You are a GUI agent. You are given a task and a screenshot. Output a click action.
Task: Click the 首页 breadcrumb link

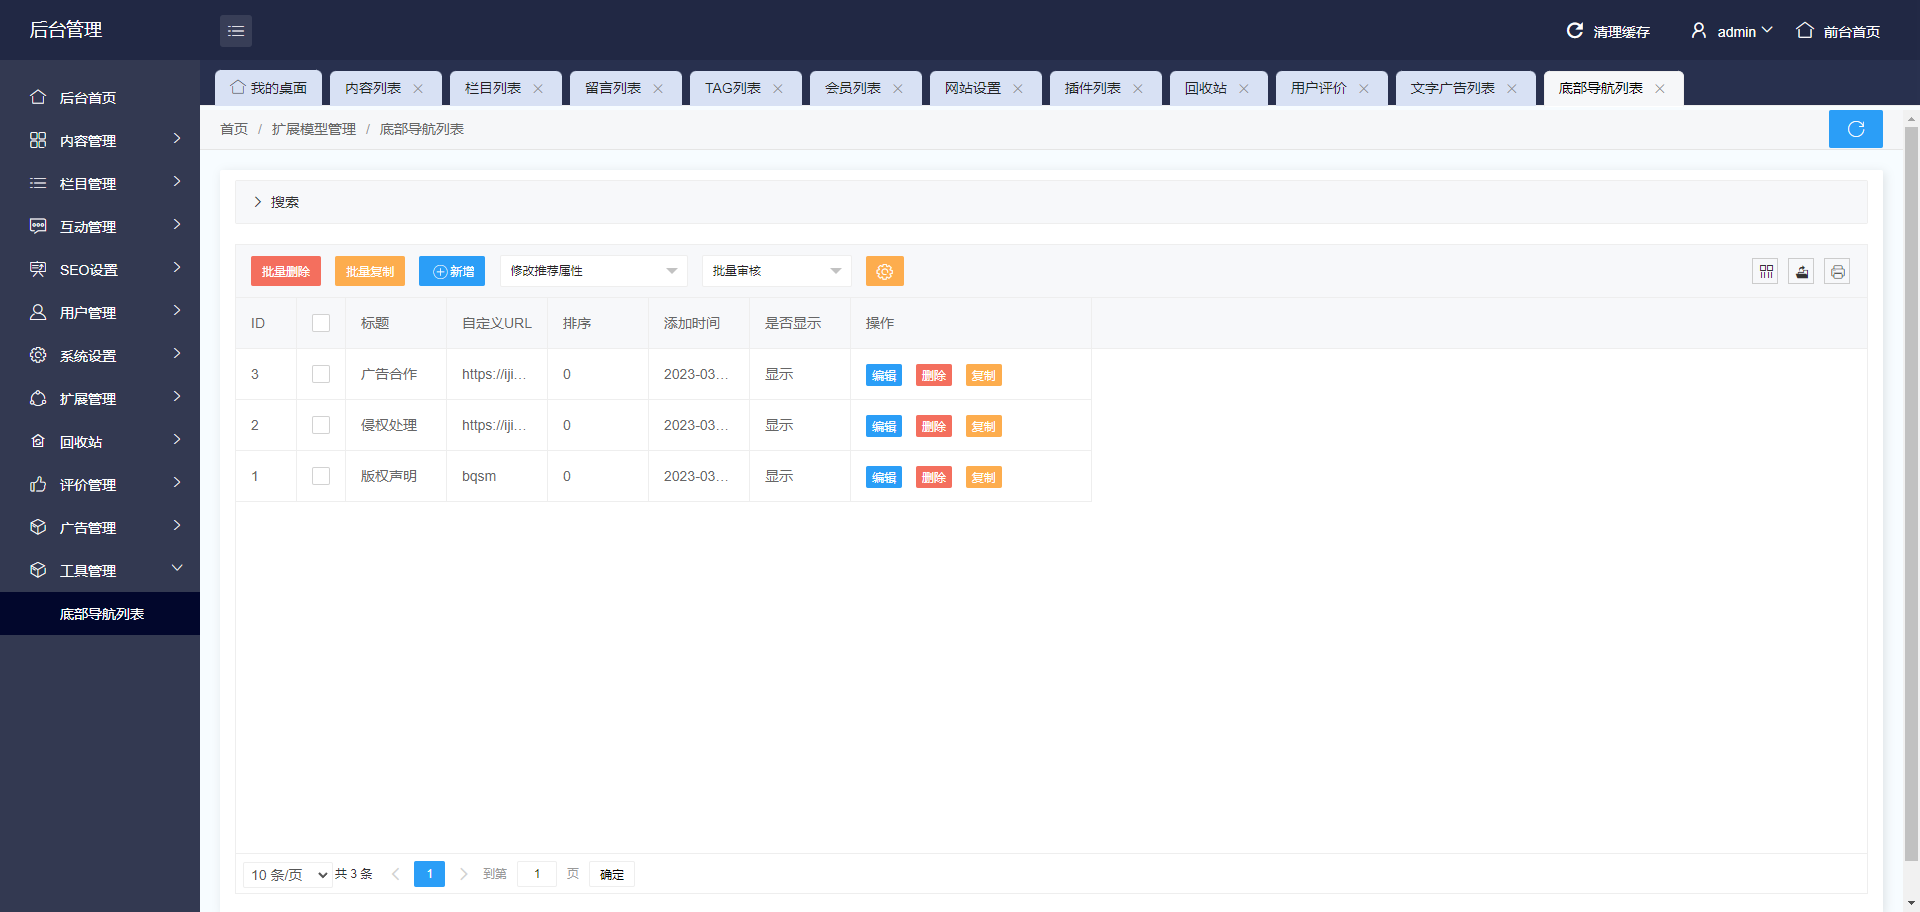pos(234,129)
